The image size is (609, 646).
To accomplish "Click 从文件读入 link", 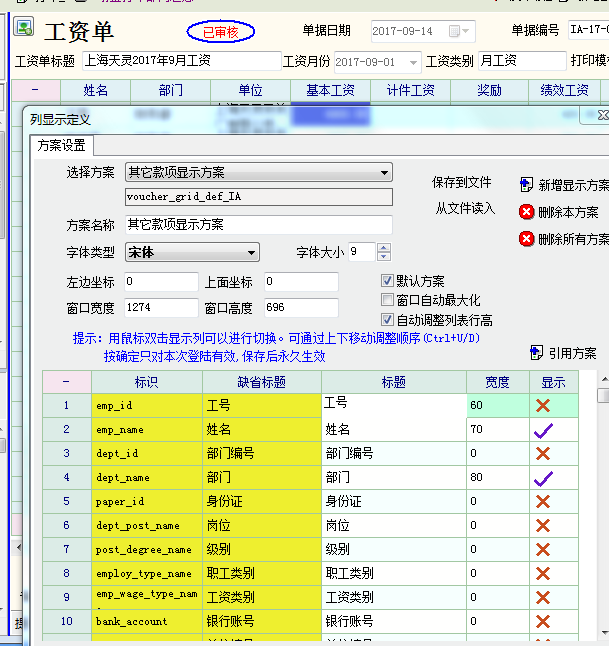I will pos(465,208).
